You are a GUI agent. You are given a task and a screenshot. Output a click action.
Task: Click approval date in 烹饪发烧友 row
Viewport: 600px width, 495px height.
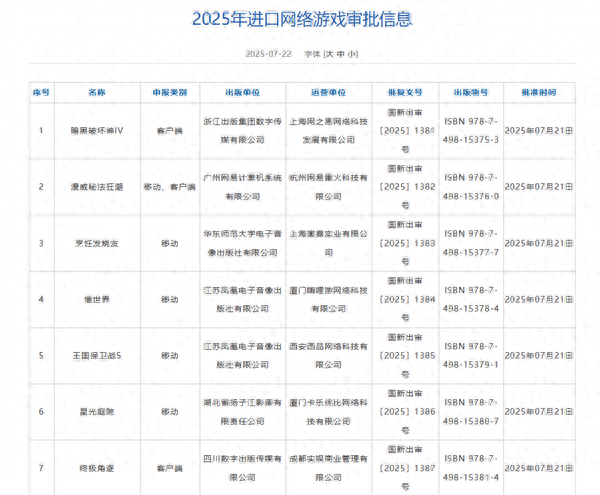point(539,243)
